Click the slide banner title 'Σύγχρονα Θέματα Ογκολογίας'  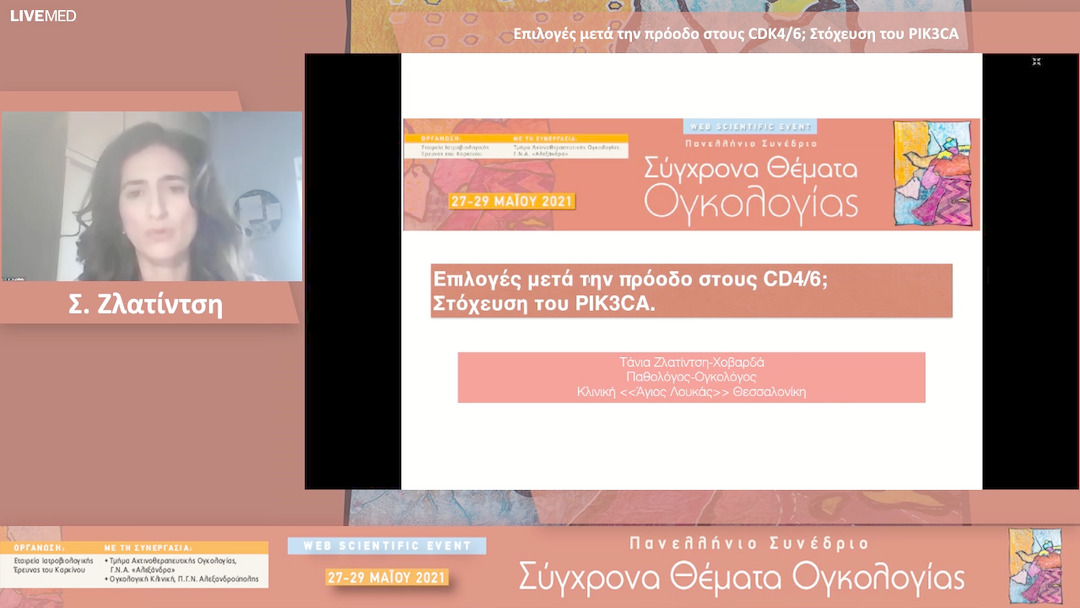pos(751,187)
